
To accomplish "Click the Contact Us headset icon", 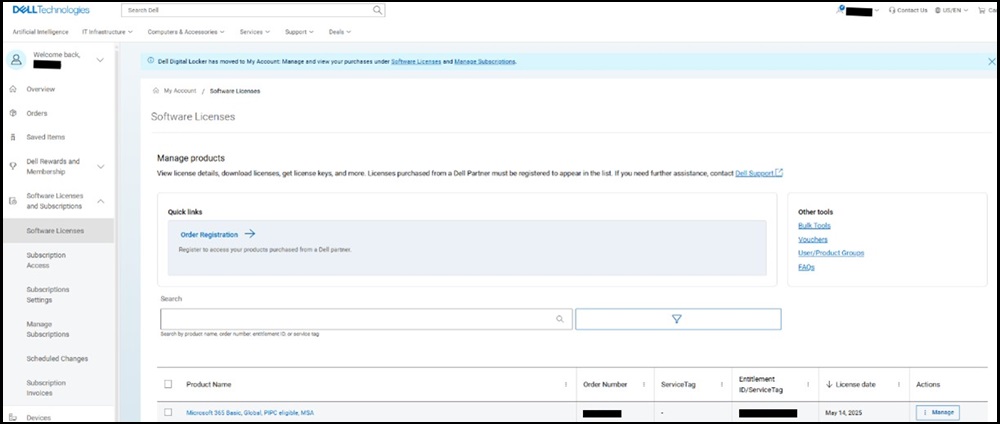I will [891, 10].
